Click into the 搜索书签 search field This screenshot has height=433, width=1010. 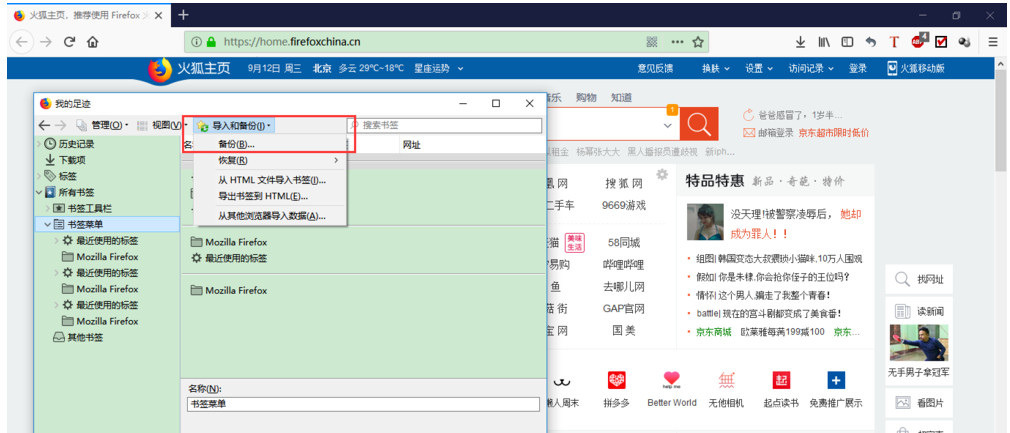tap(445, 125)
